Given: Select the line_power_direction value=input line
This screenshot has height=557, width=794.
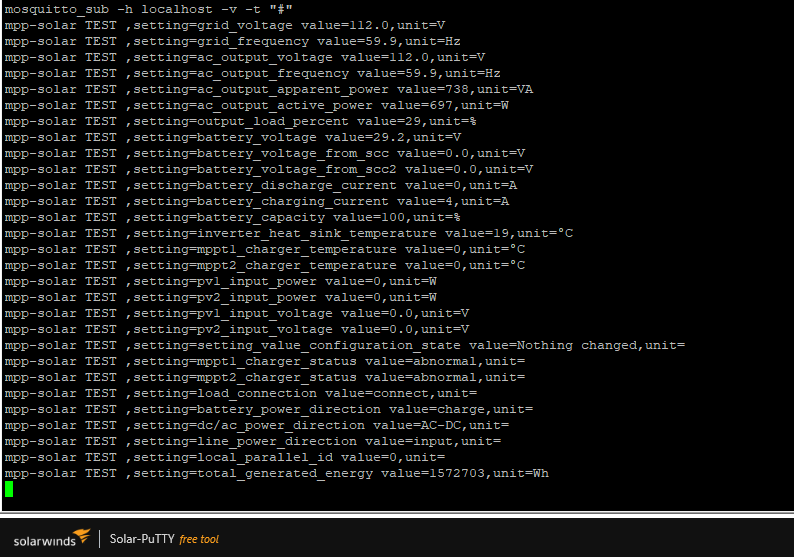Looking at the screenshot, I should pos(253,442).
